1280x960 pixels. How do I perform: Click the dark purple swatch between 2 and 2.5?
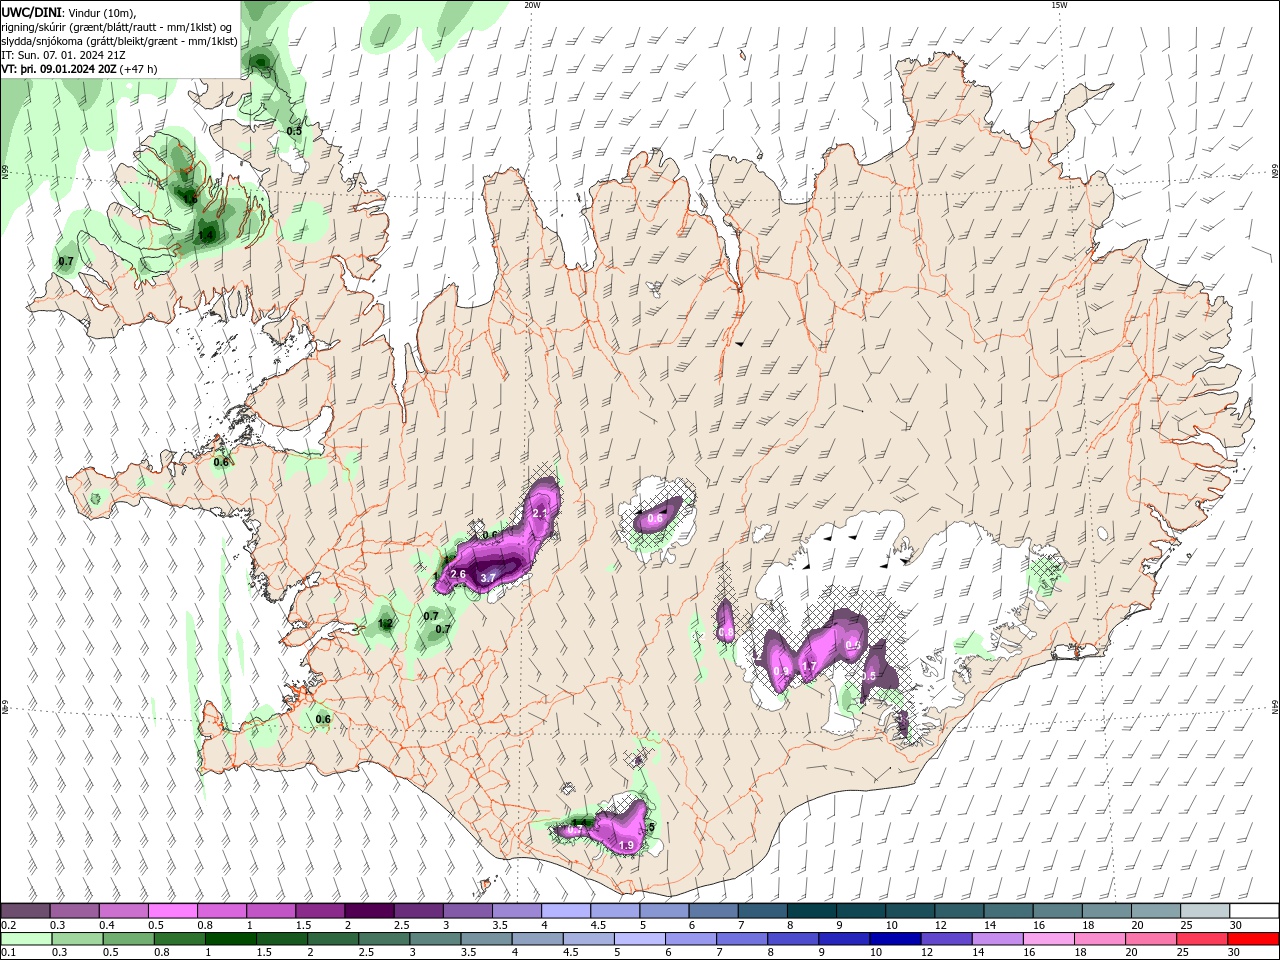click(x=369, y=911)
